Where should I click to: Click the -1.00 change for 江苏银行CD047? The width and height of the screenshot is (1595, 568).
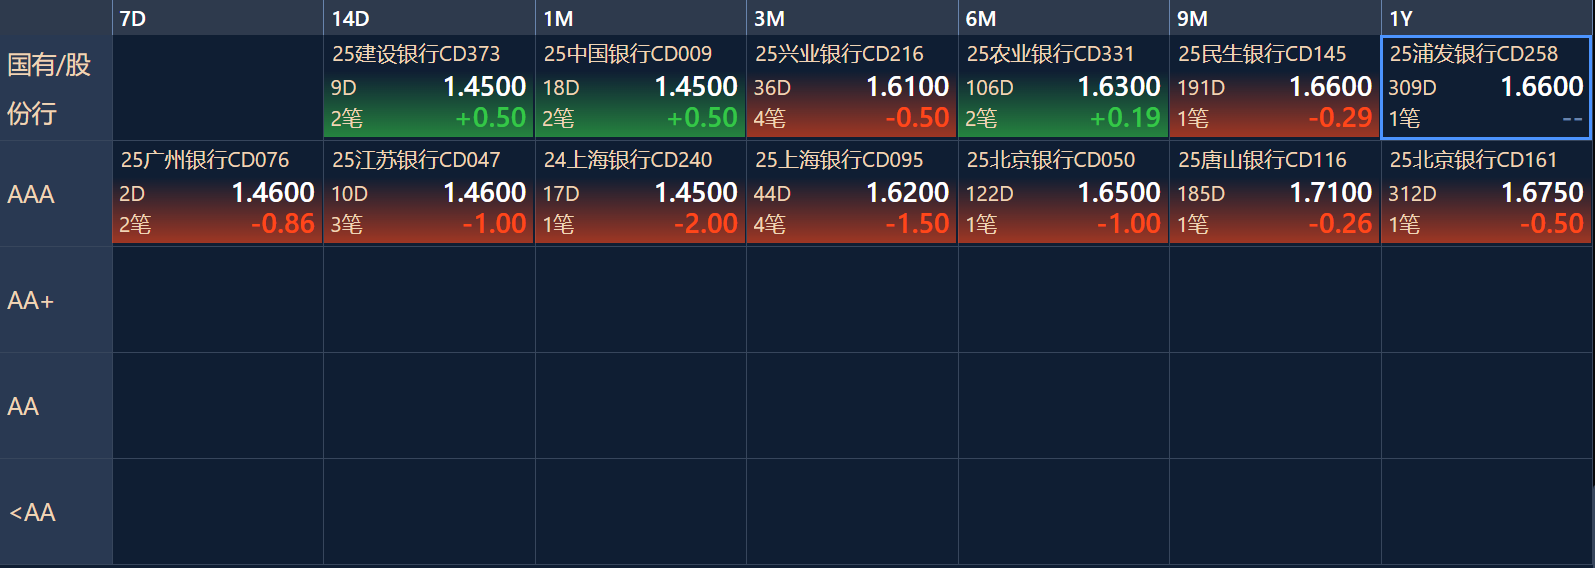click(x=494, y=224)
